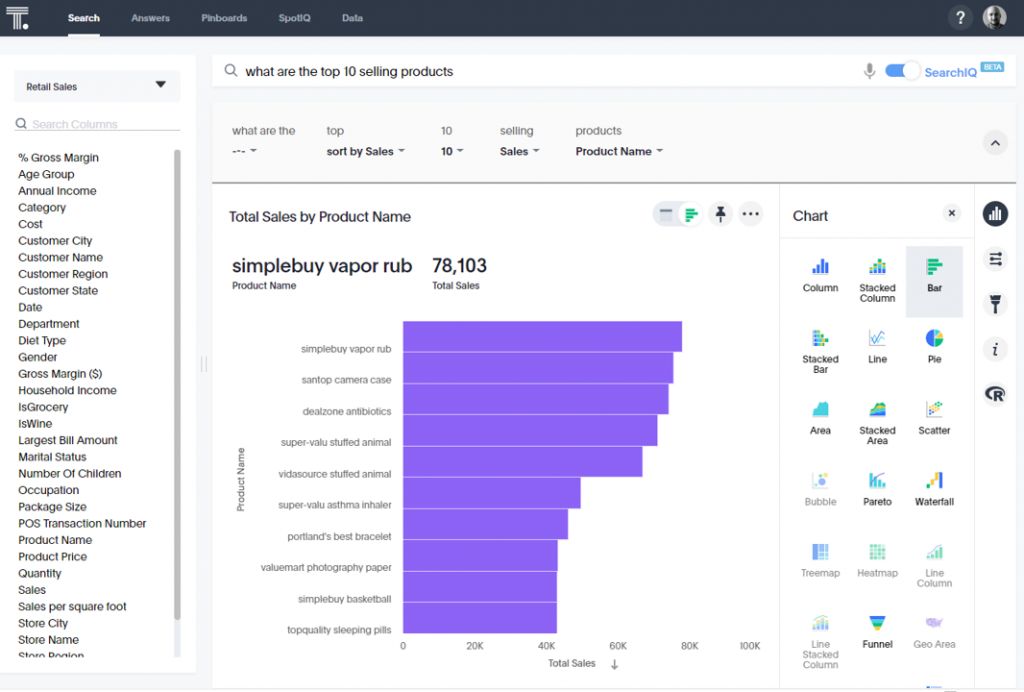
Task: Open the three-dot more options button
Action: (x=751, y=214)
